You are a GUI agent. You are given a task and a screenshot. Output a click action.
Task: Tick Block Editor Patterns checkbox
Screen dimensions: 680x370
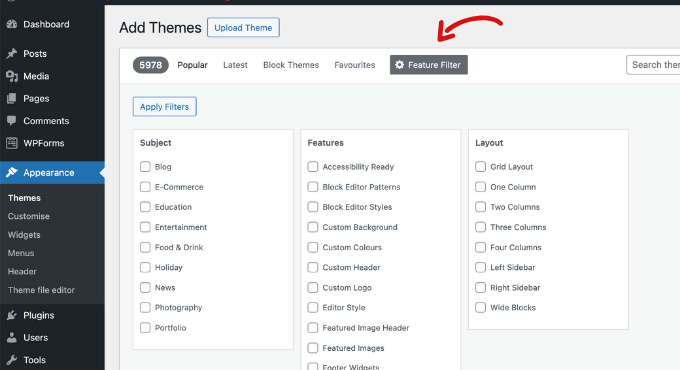click(x=313, y=187)
